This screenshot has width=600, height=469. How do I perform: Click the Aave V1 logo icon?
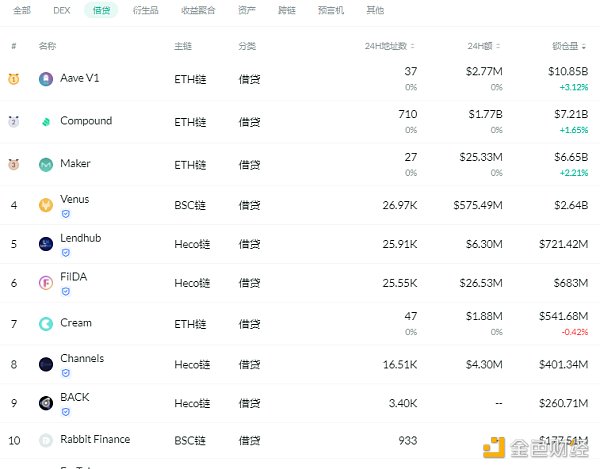(45, 79)
